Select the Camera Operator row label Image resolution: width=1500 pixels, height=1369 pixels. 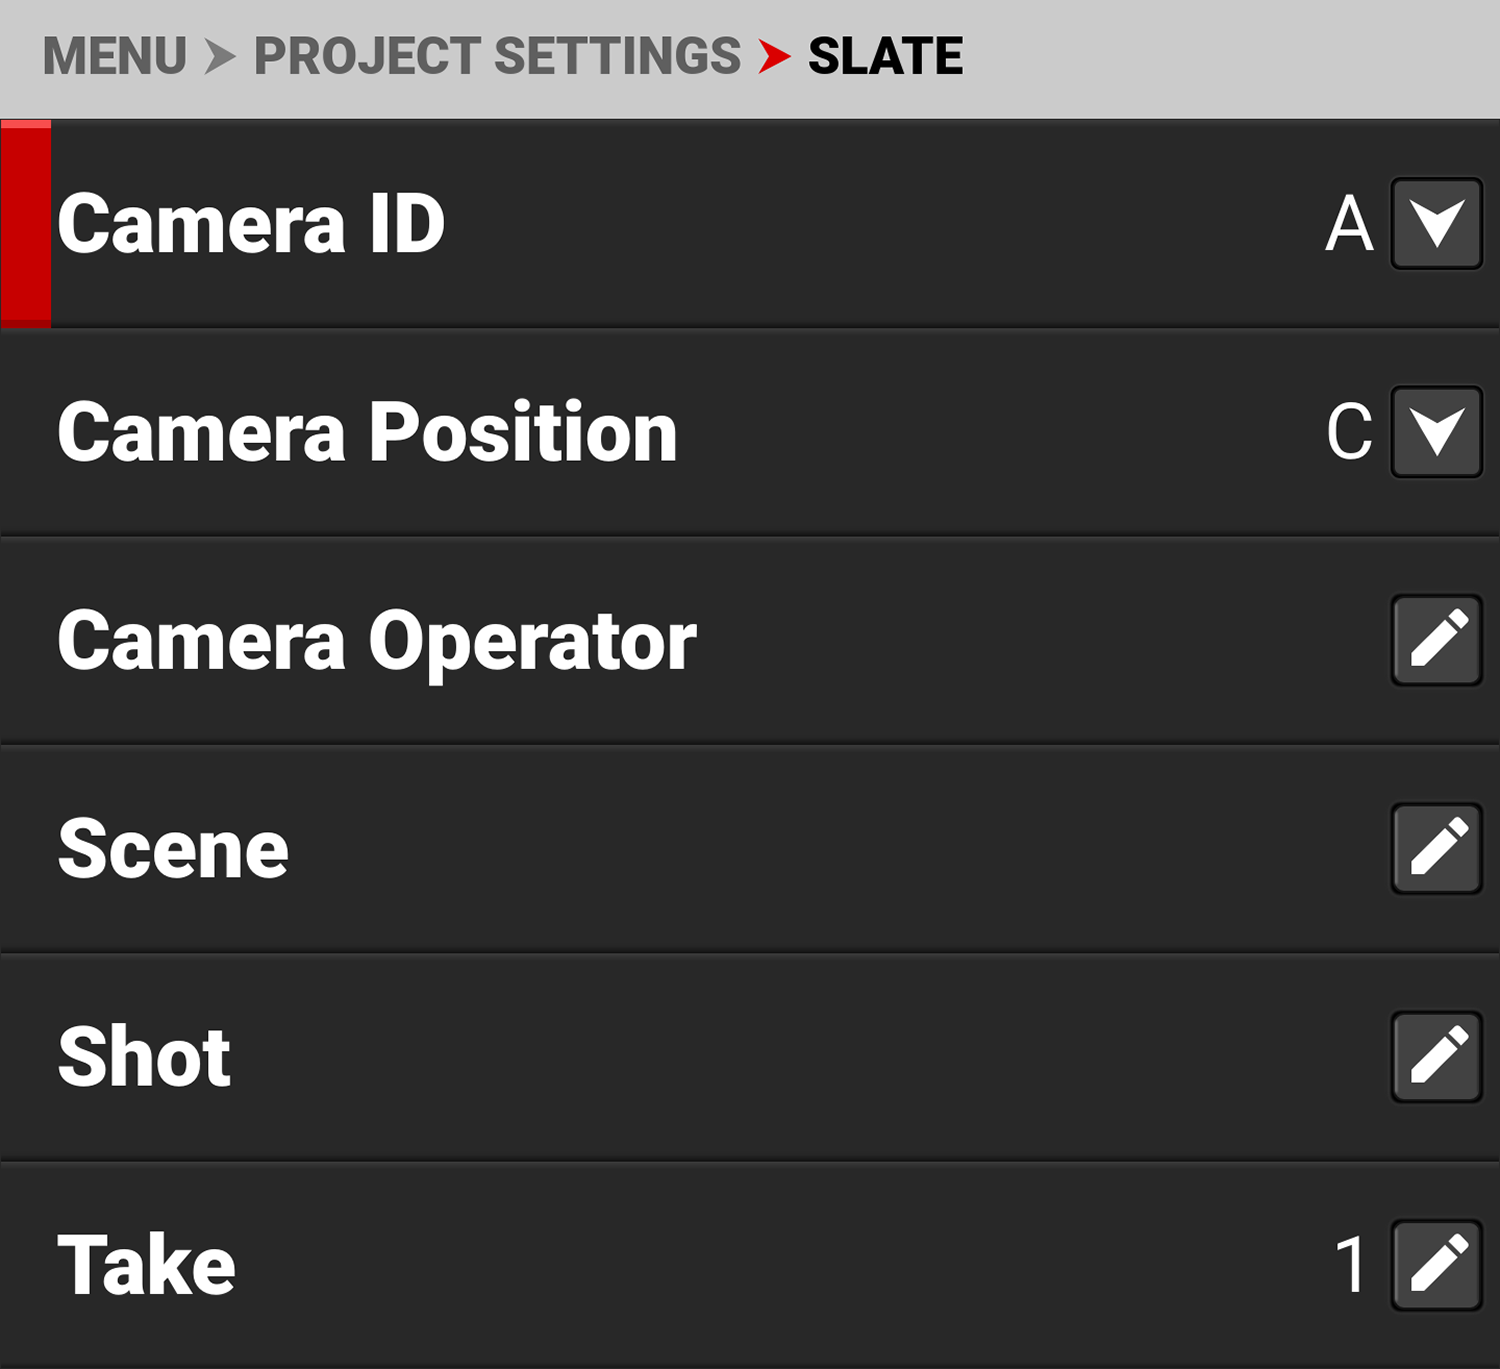[376, 642]
